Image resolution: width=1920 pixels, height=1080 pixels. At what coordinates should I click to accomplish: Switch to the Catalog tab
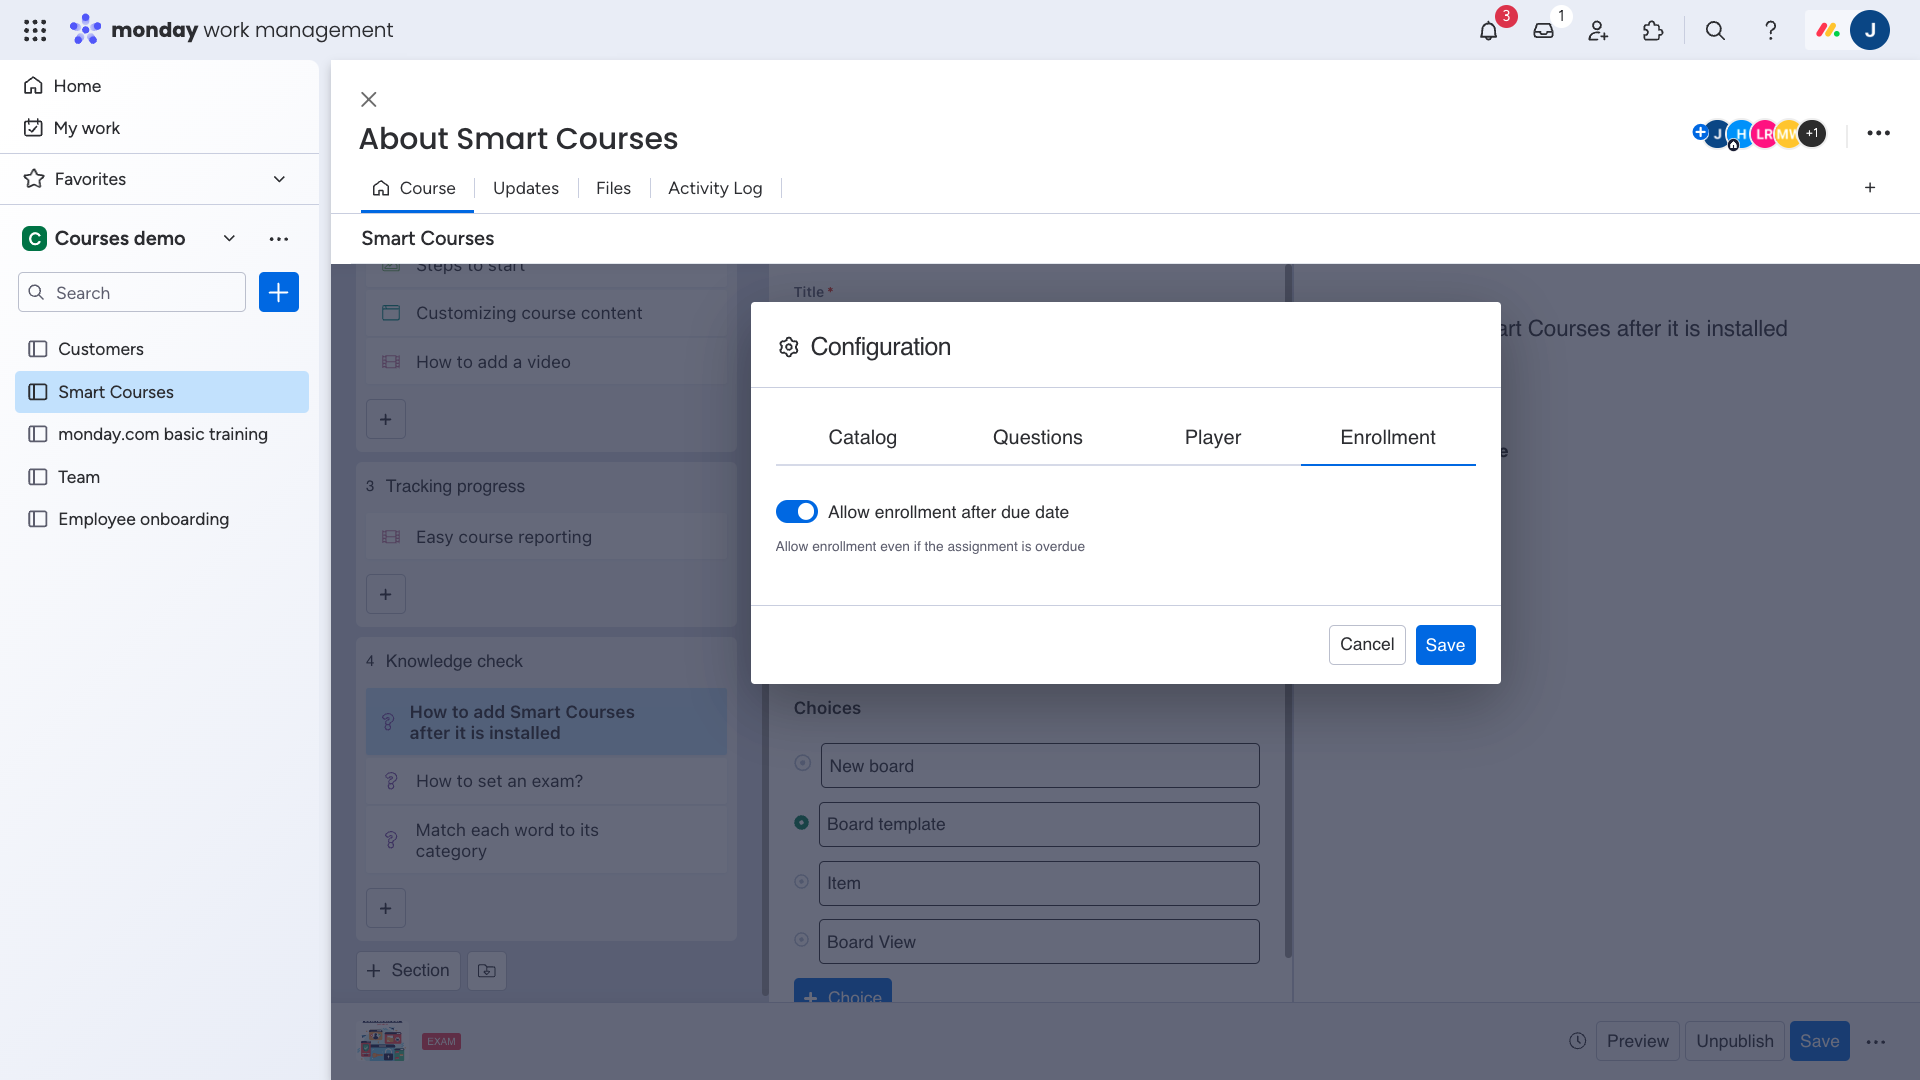(862, 437)
